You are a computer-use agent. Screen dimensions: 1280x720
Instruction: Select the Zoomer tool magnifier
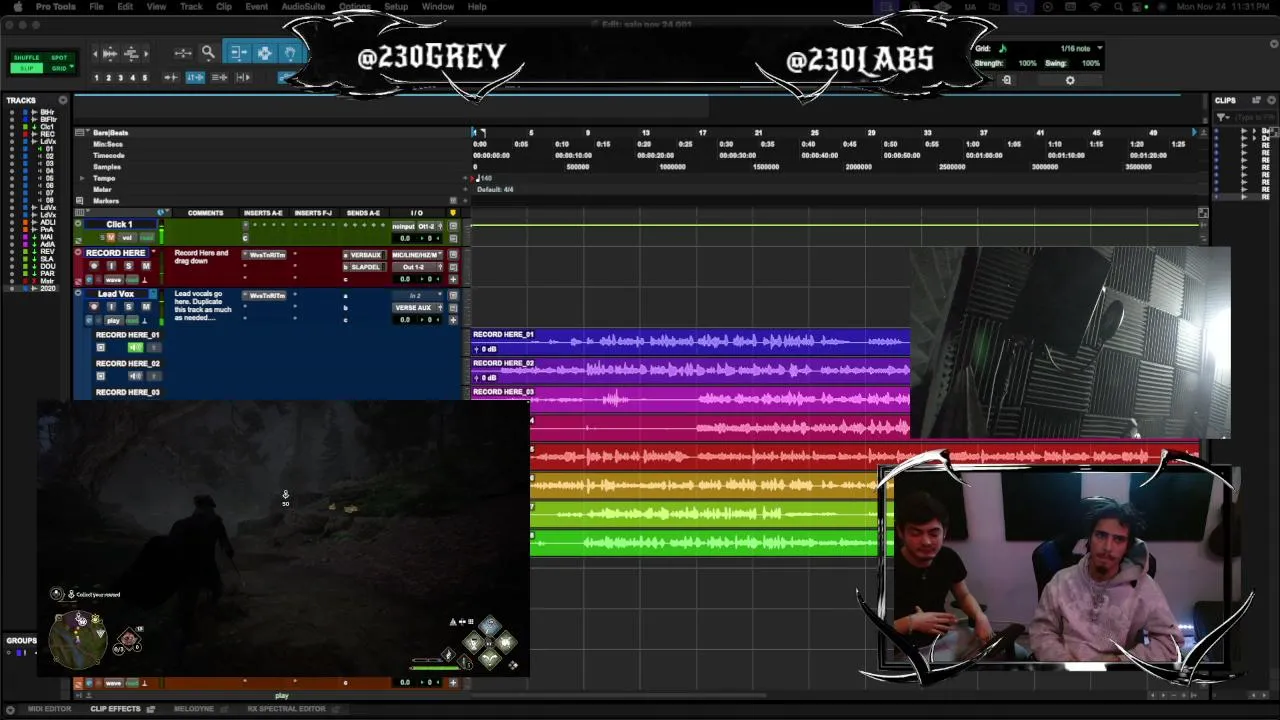208,53
